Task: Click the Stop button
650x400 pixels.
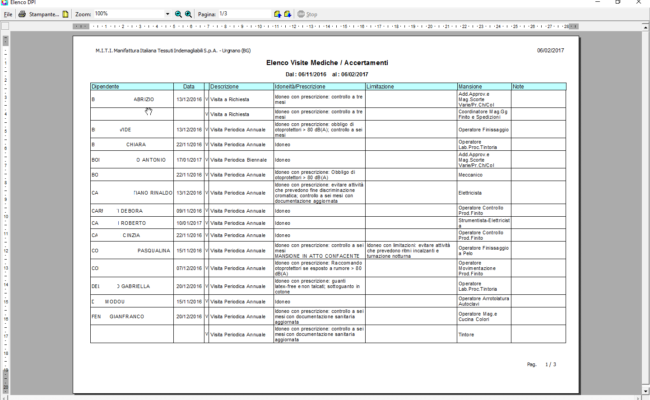Action: 307,14
